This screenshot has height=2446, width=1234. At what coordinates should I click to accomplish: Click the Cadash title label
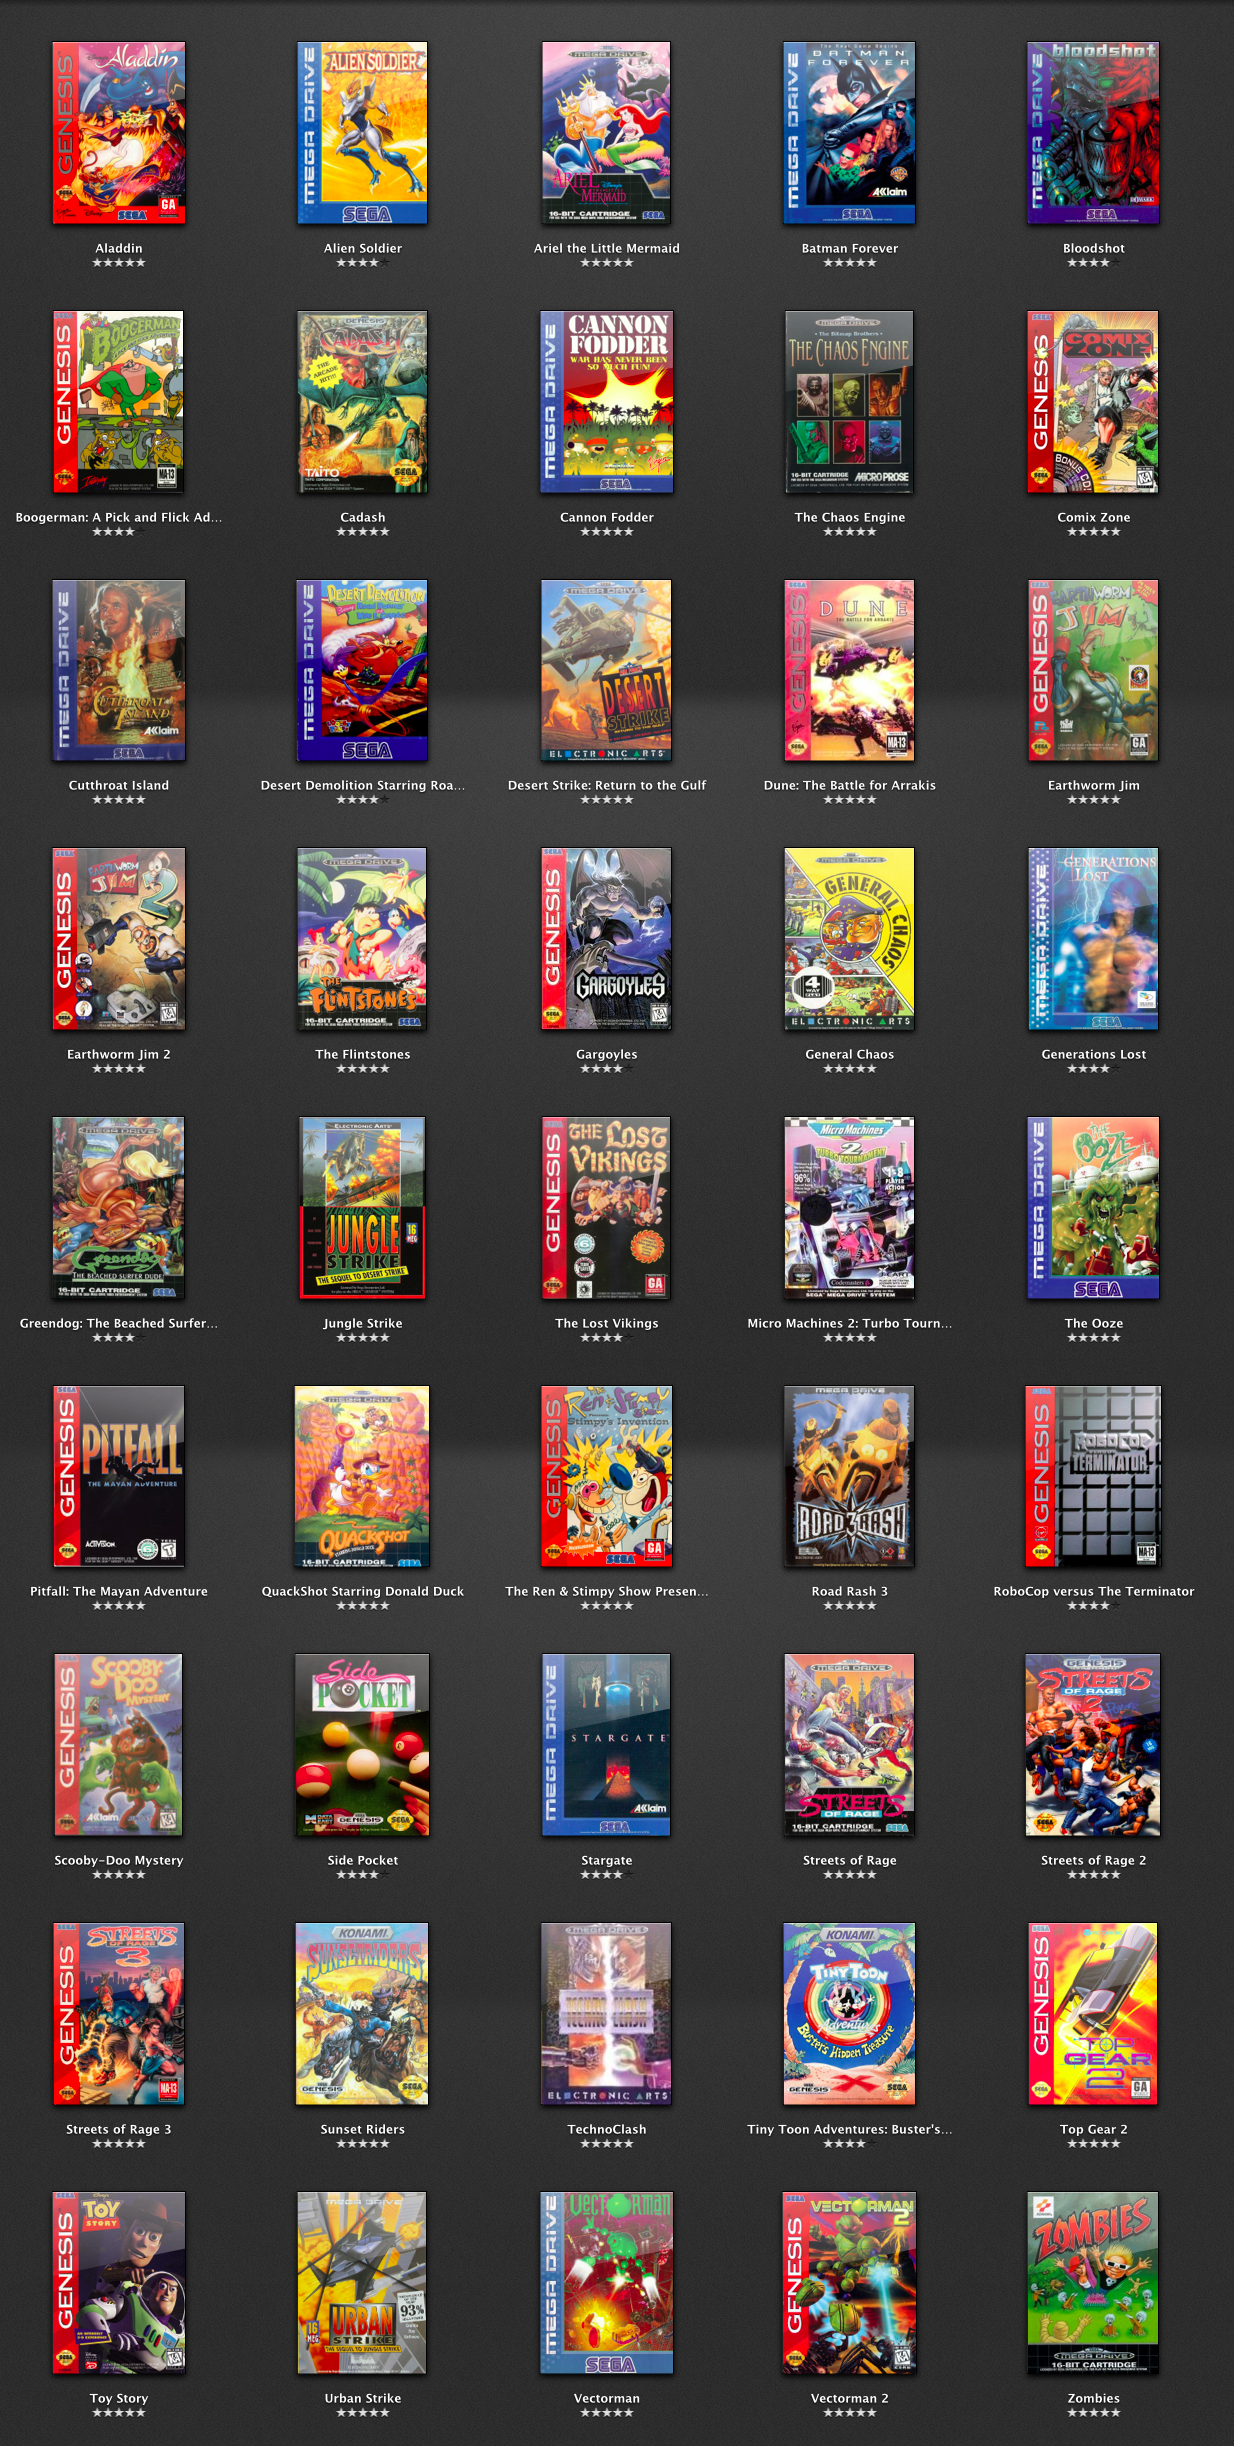pyautogui.click(x=362, y=517)
